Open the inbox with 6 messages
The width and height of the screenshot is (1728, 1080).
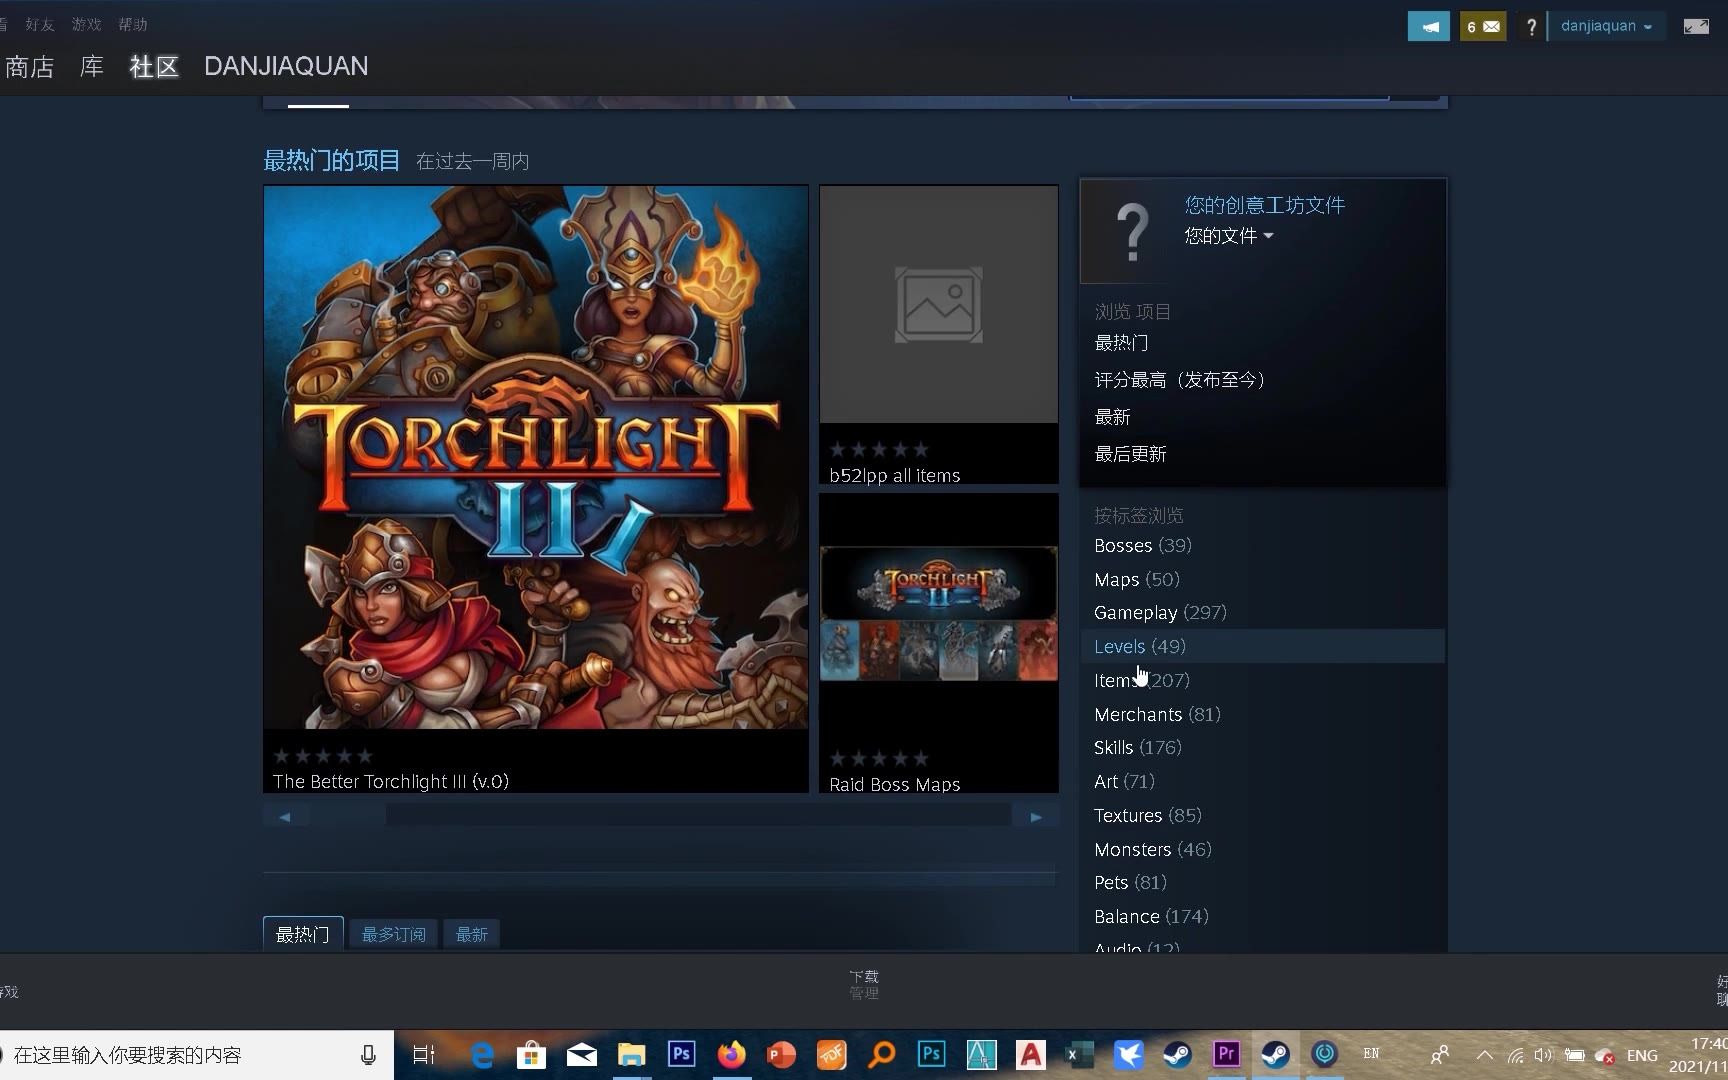tap(1483, 26)
